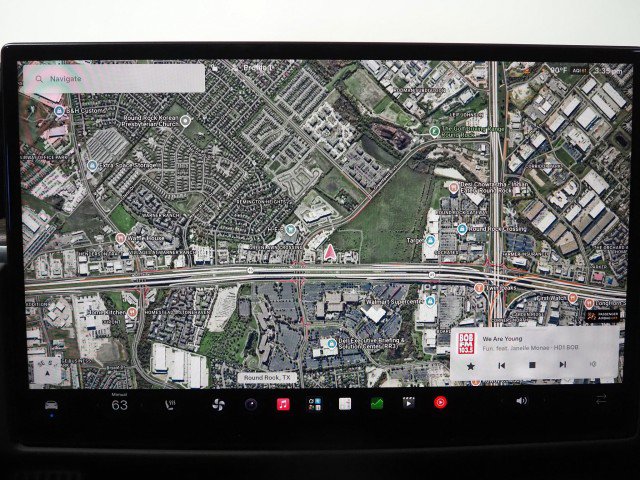
Task: Select the Home Kitchen restaurant pin
Action: click(x=132, y=312)
